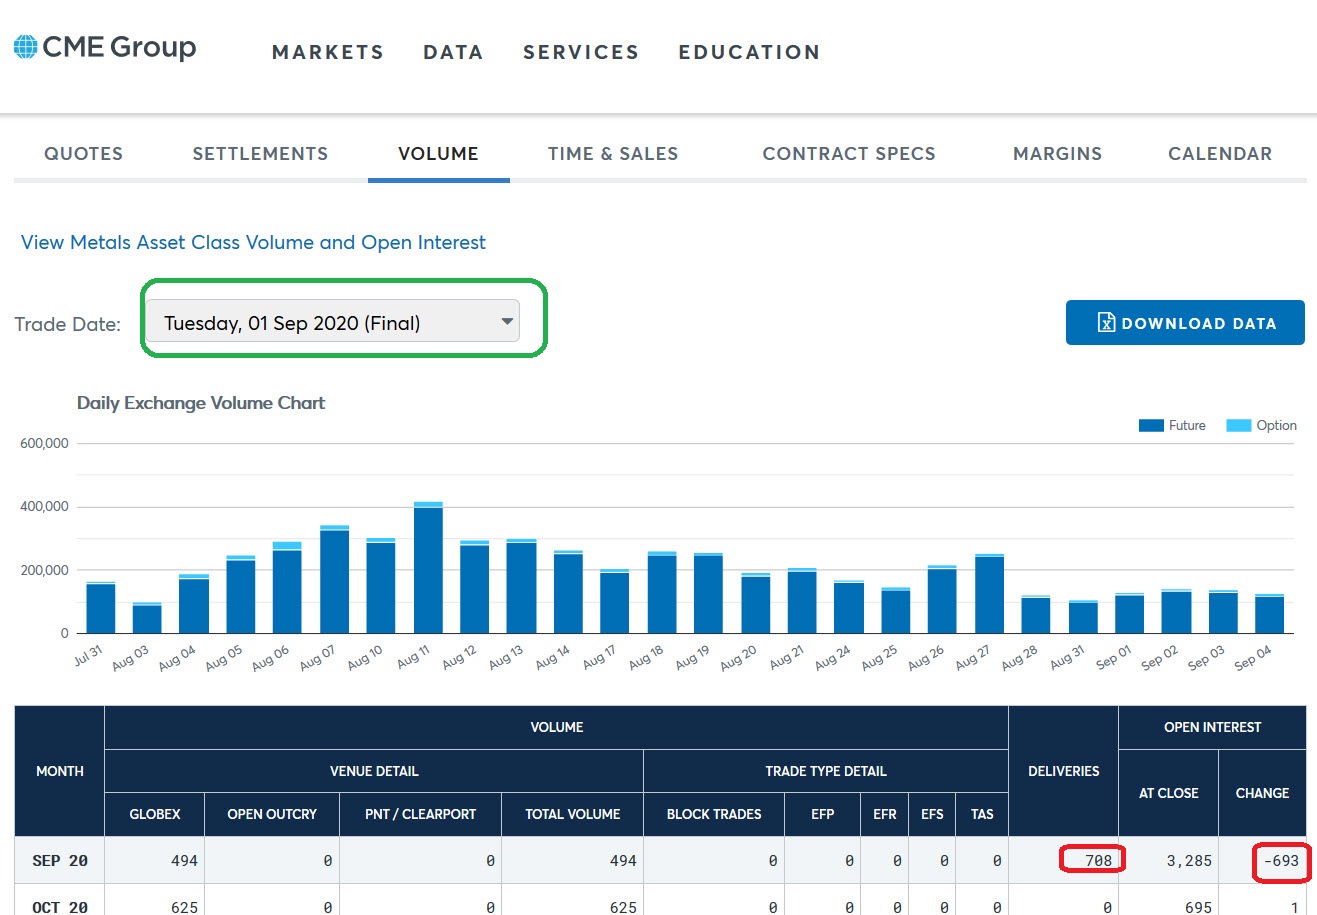Click the Future legend color box

[x=1151, y=425]
